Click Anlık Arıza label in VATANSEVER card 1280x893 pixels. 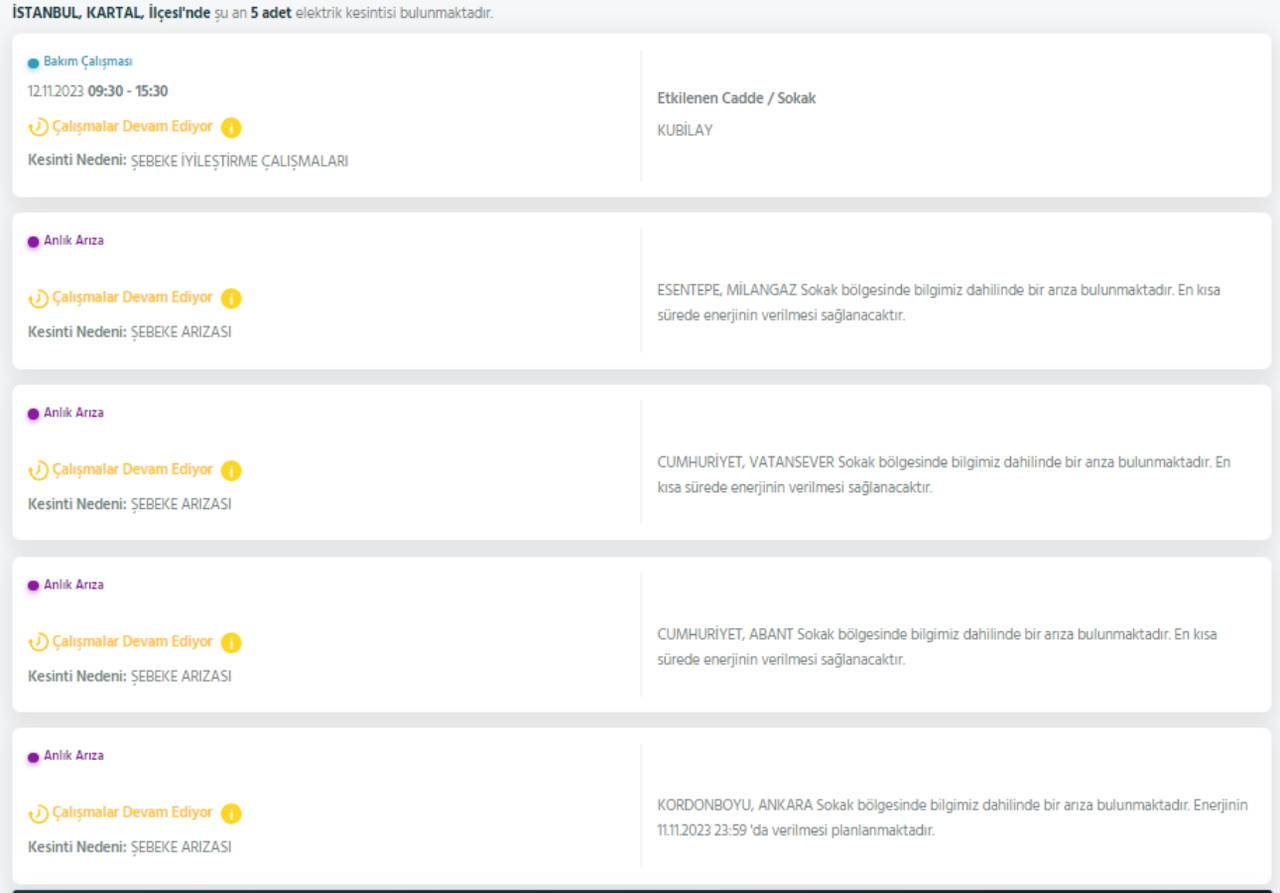[73, 413]
